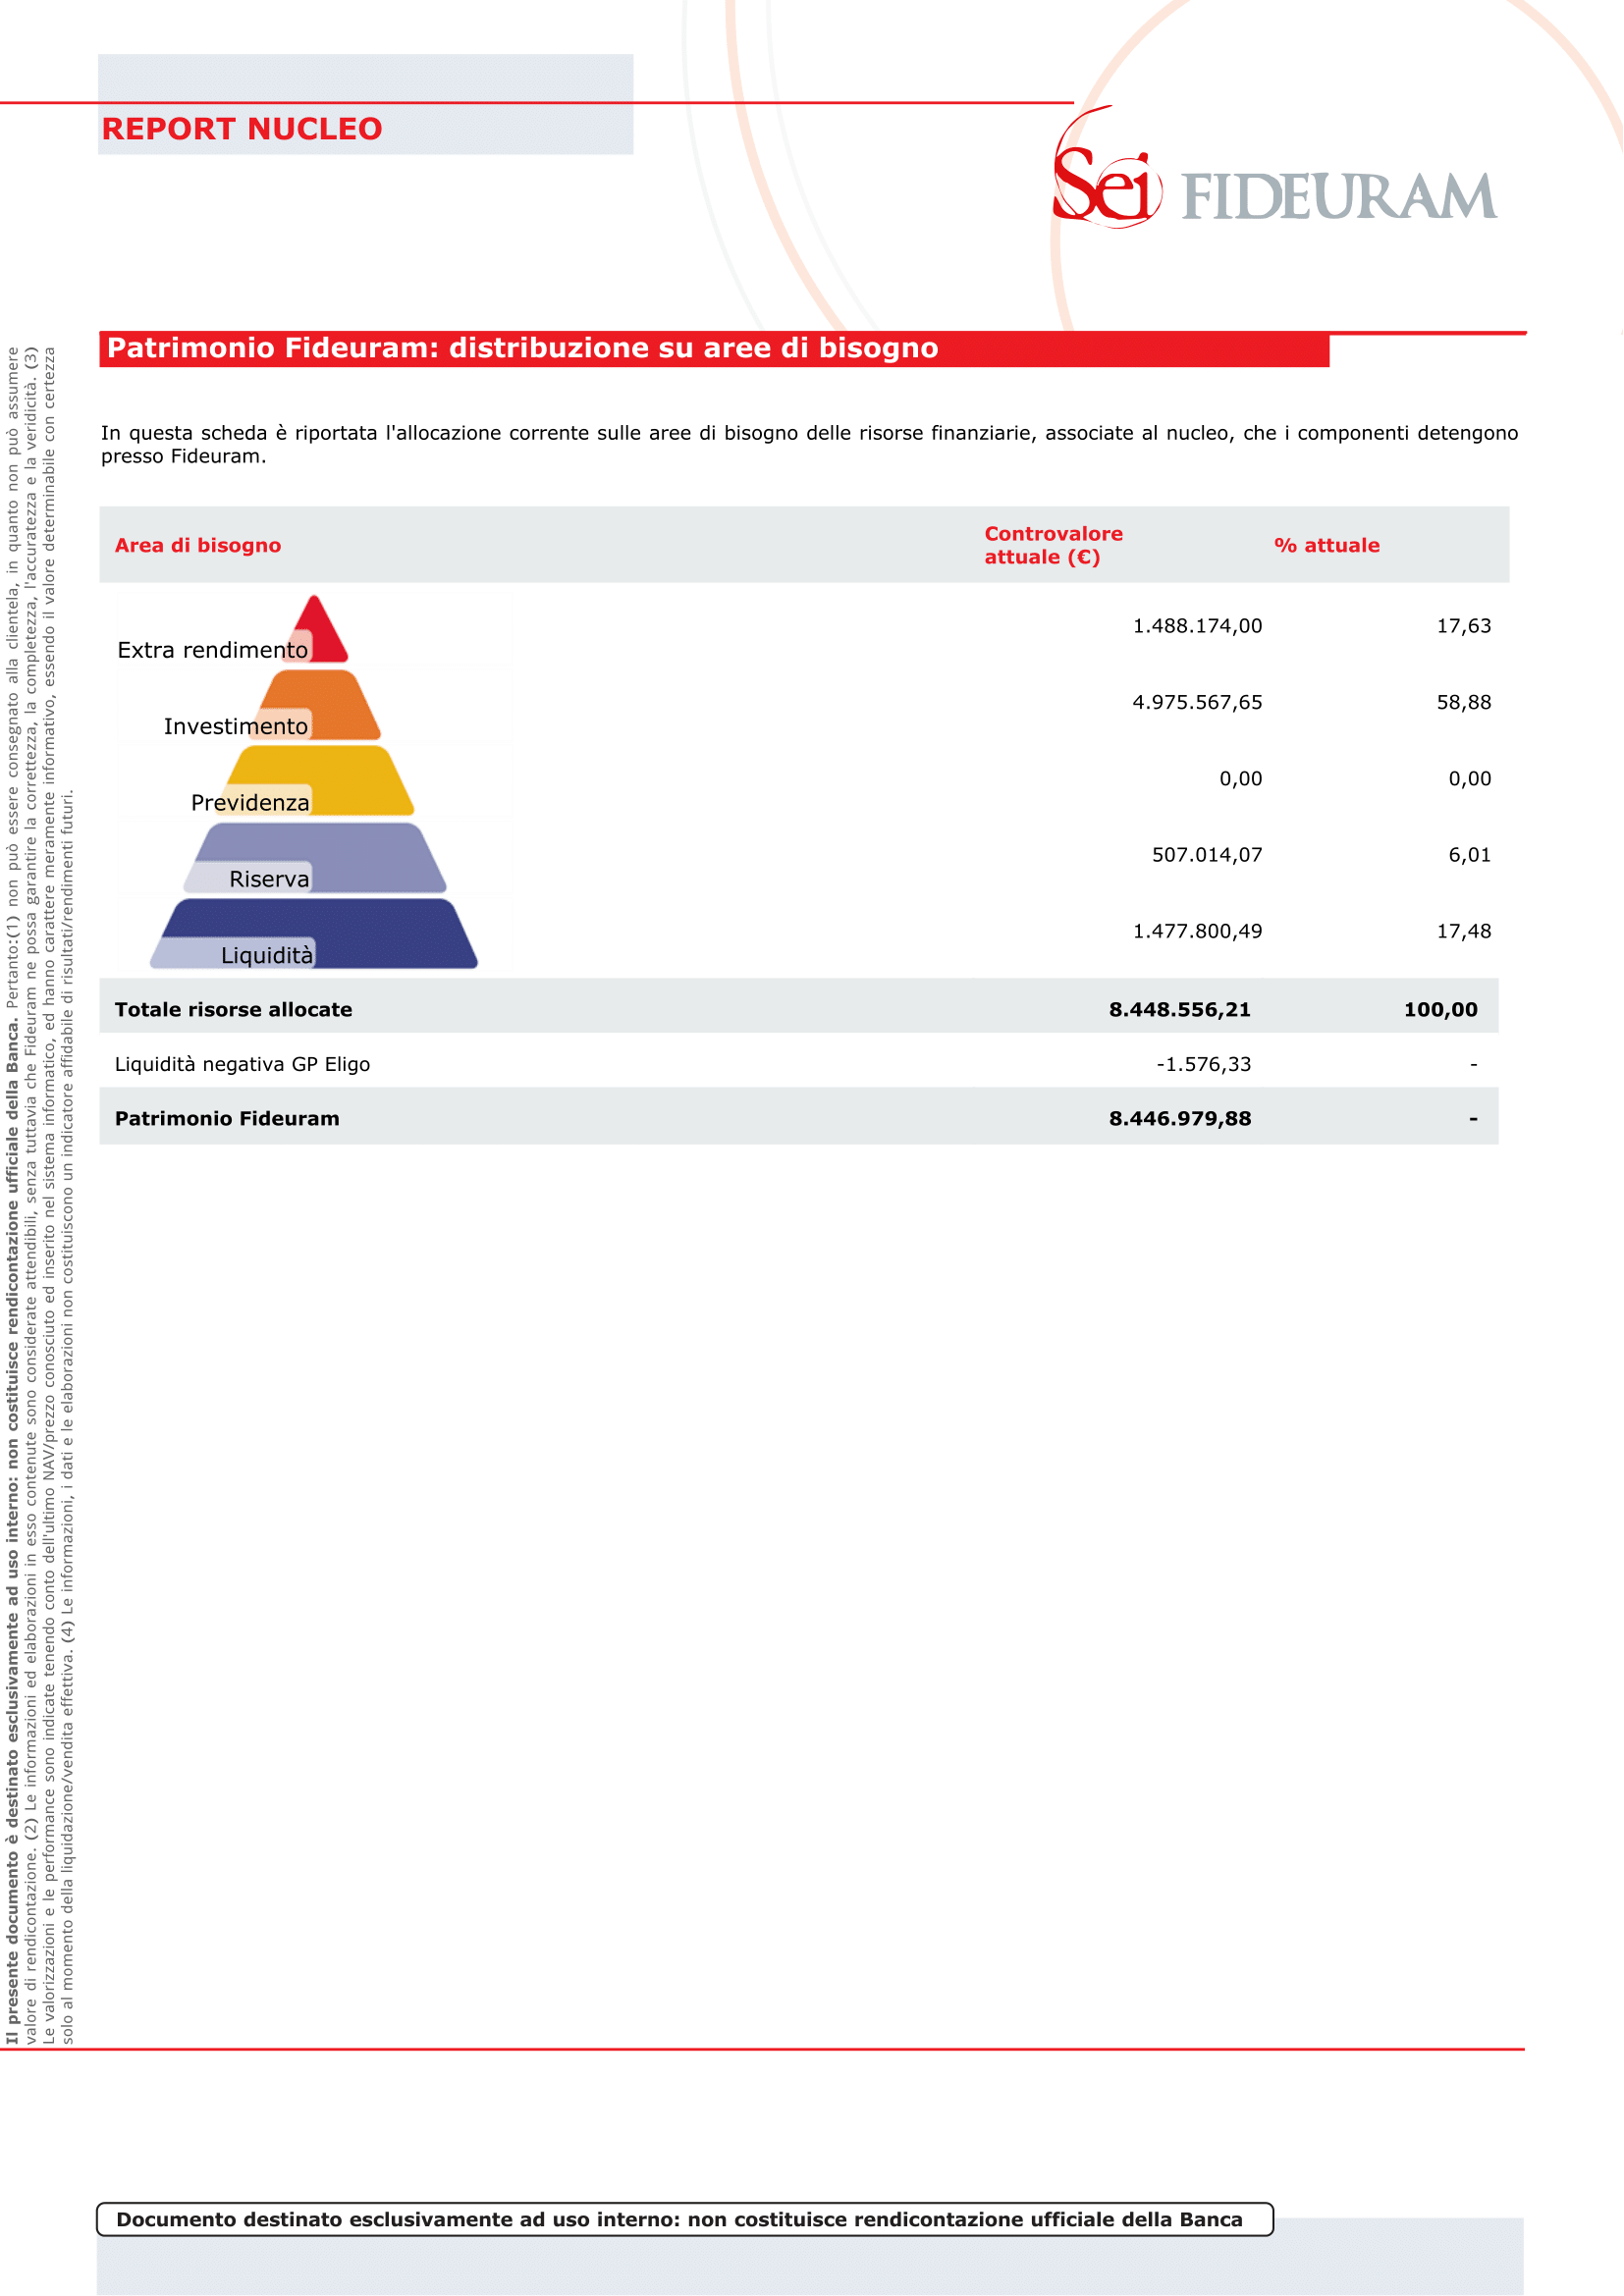Select the Investimento label
The image size is (1624, 2296).
coord(236,726)
